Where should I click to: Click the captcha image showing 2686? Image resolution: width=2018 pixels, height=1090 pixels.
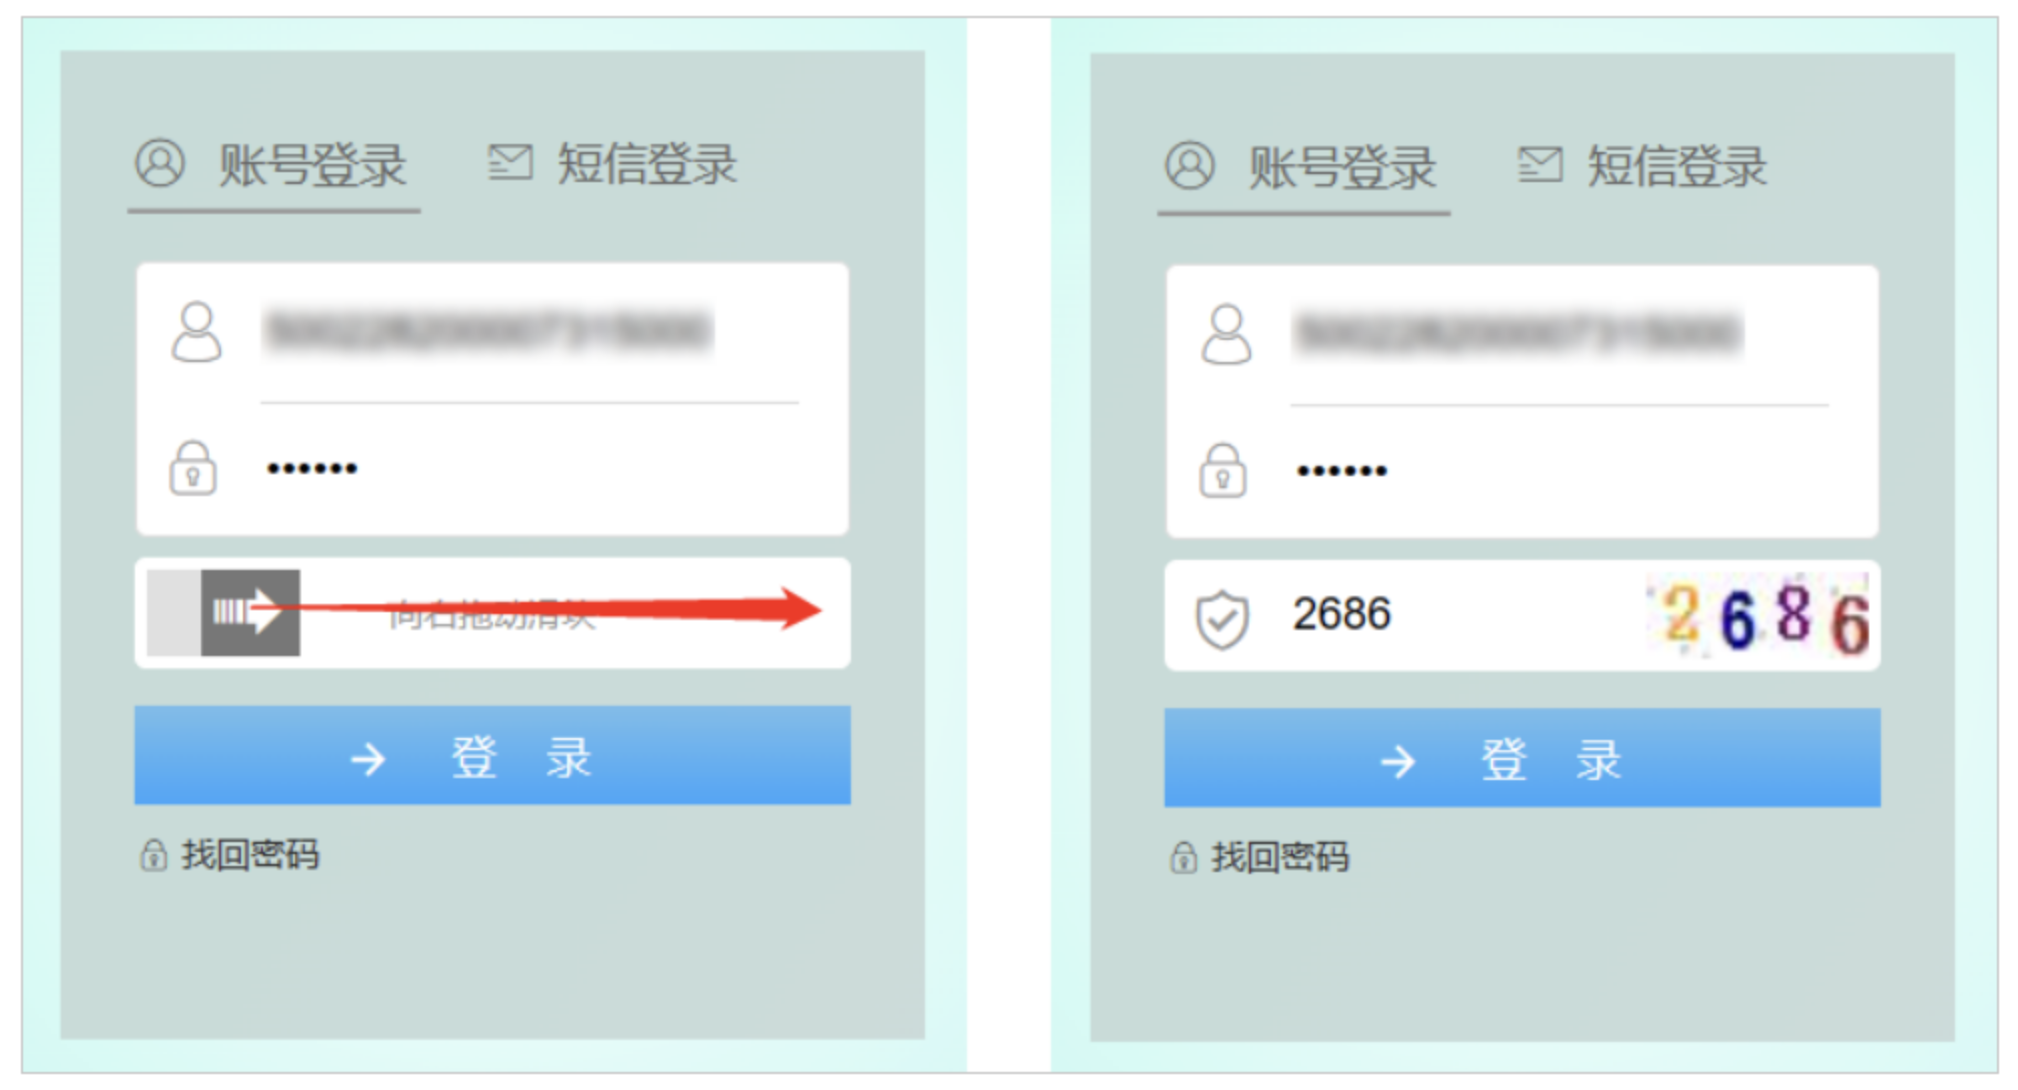pyautogui.click(x=1757, y=616)
